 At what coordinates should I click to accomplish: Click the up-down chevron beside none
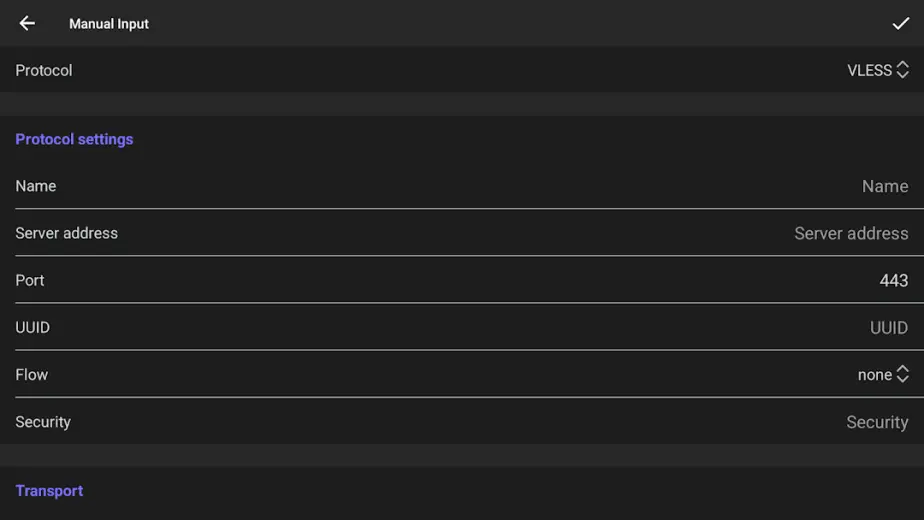tap(902, 374)
